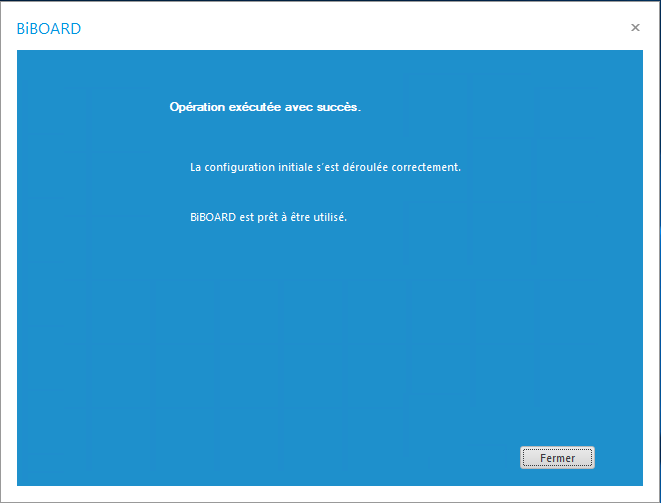The width and height of the screenshot is (661, 503).
Task: Click the word 'prêt' in the ready line
Action: tap(268, 217)
